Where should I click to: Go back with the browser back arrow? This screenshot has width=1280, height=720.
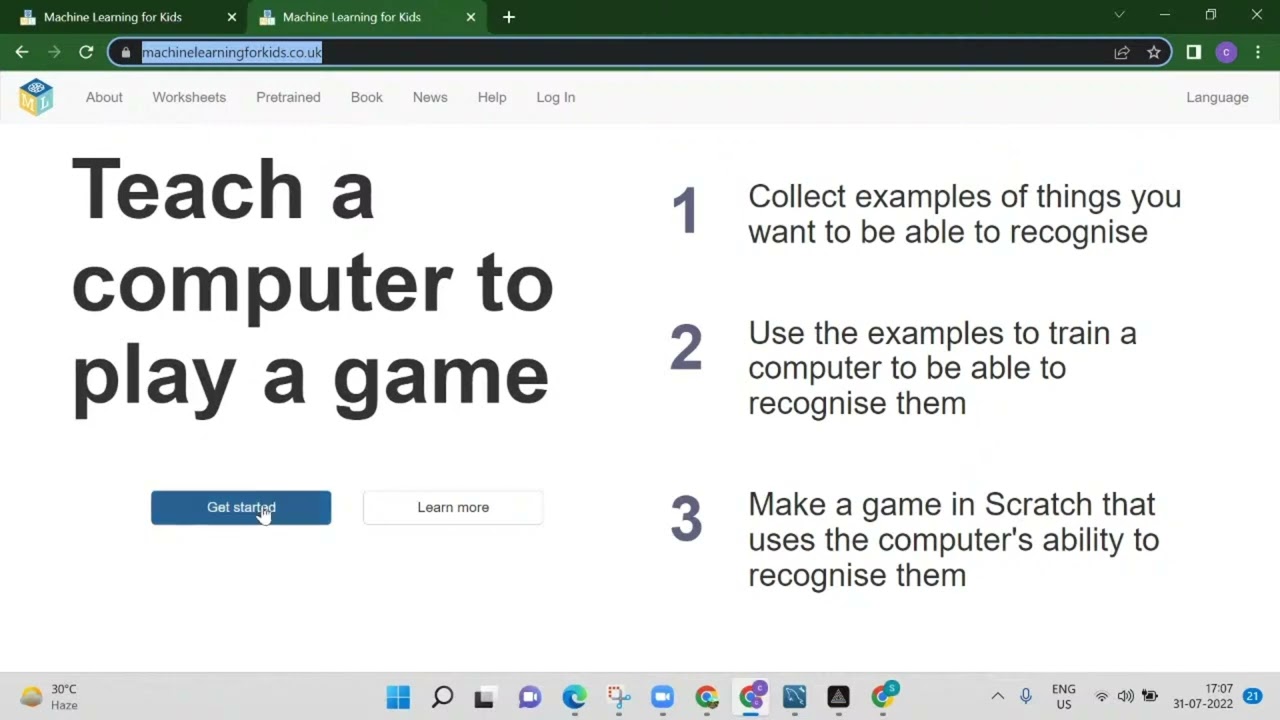[22, 52]
